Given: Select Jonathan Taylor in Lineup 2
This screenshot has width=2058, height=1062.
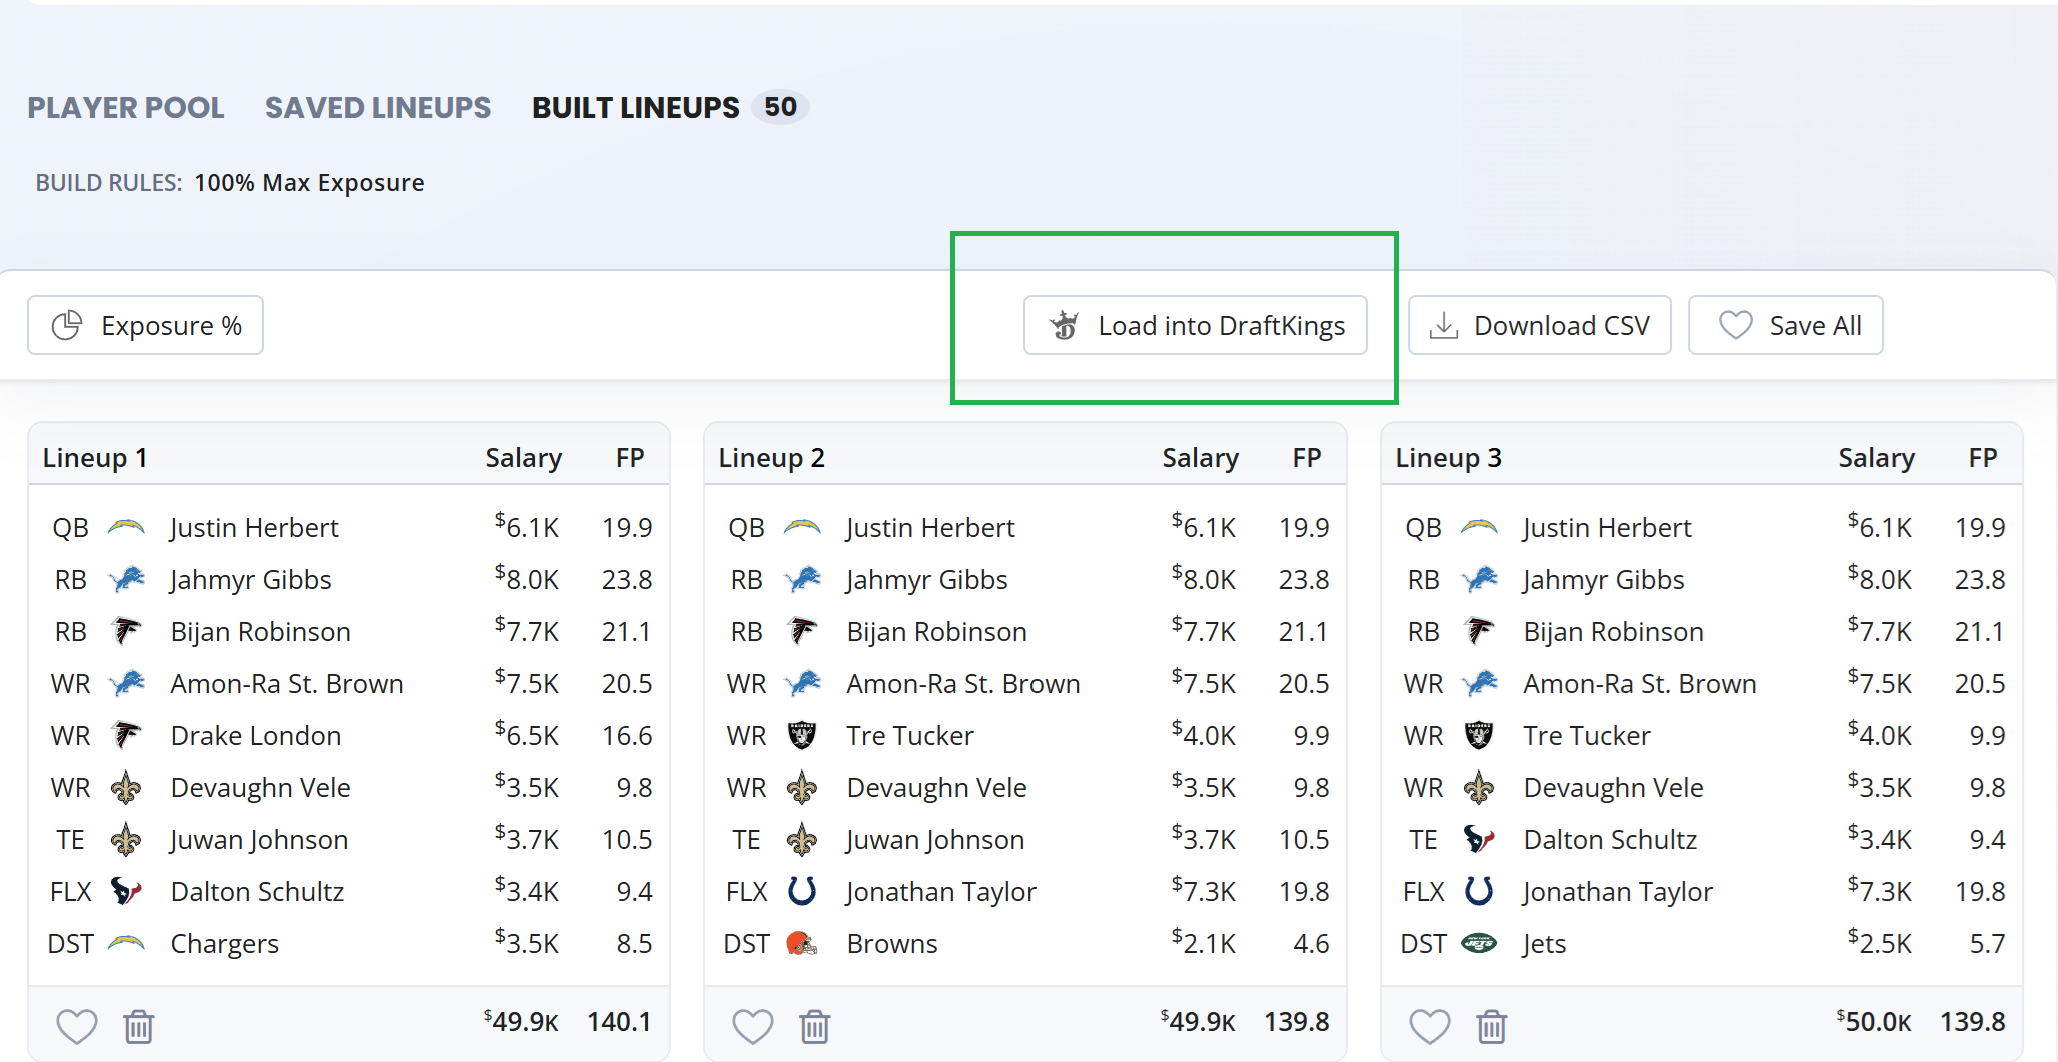Looking at the screenshot, I should [941, 891].
